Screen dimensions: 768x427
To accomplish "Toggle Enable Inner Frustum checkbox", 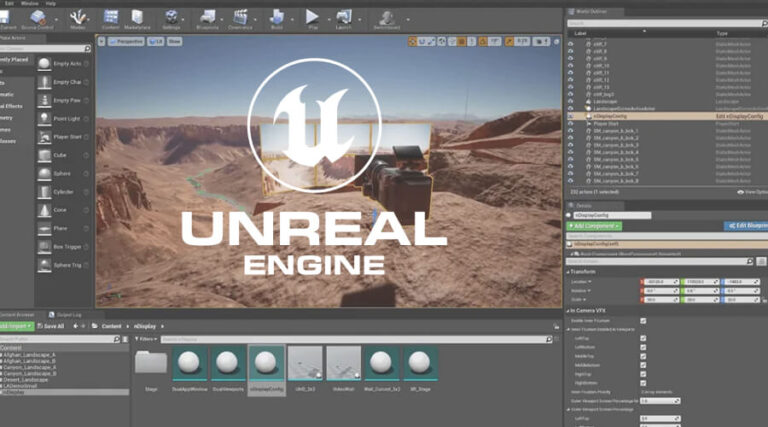I will pyautogui.click(x=643, y=321).
